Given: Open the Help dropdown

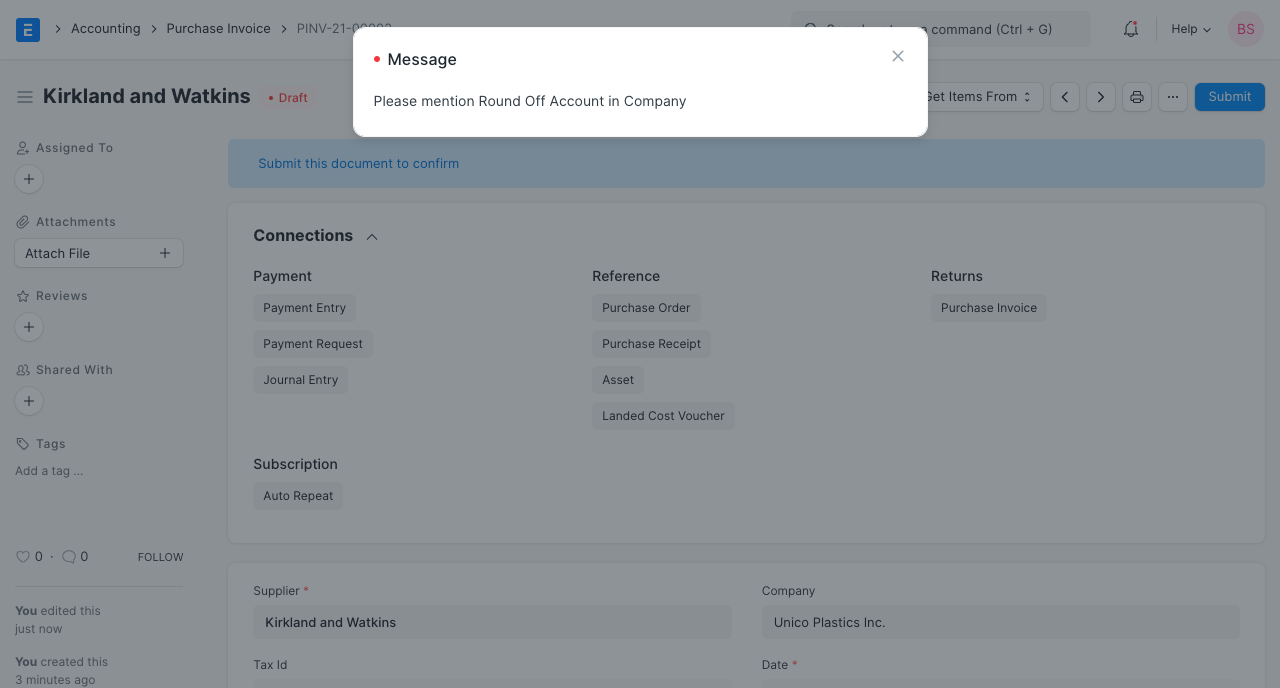Looking at the screenshot, I should (x=1189, y=29).
